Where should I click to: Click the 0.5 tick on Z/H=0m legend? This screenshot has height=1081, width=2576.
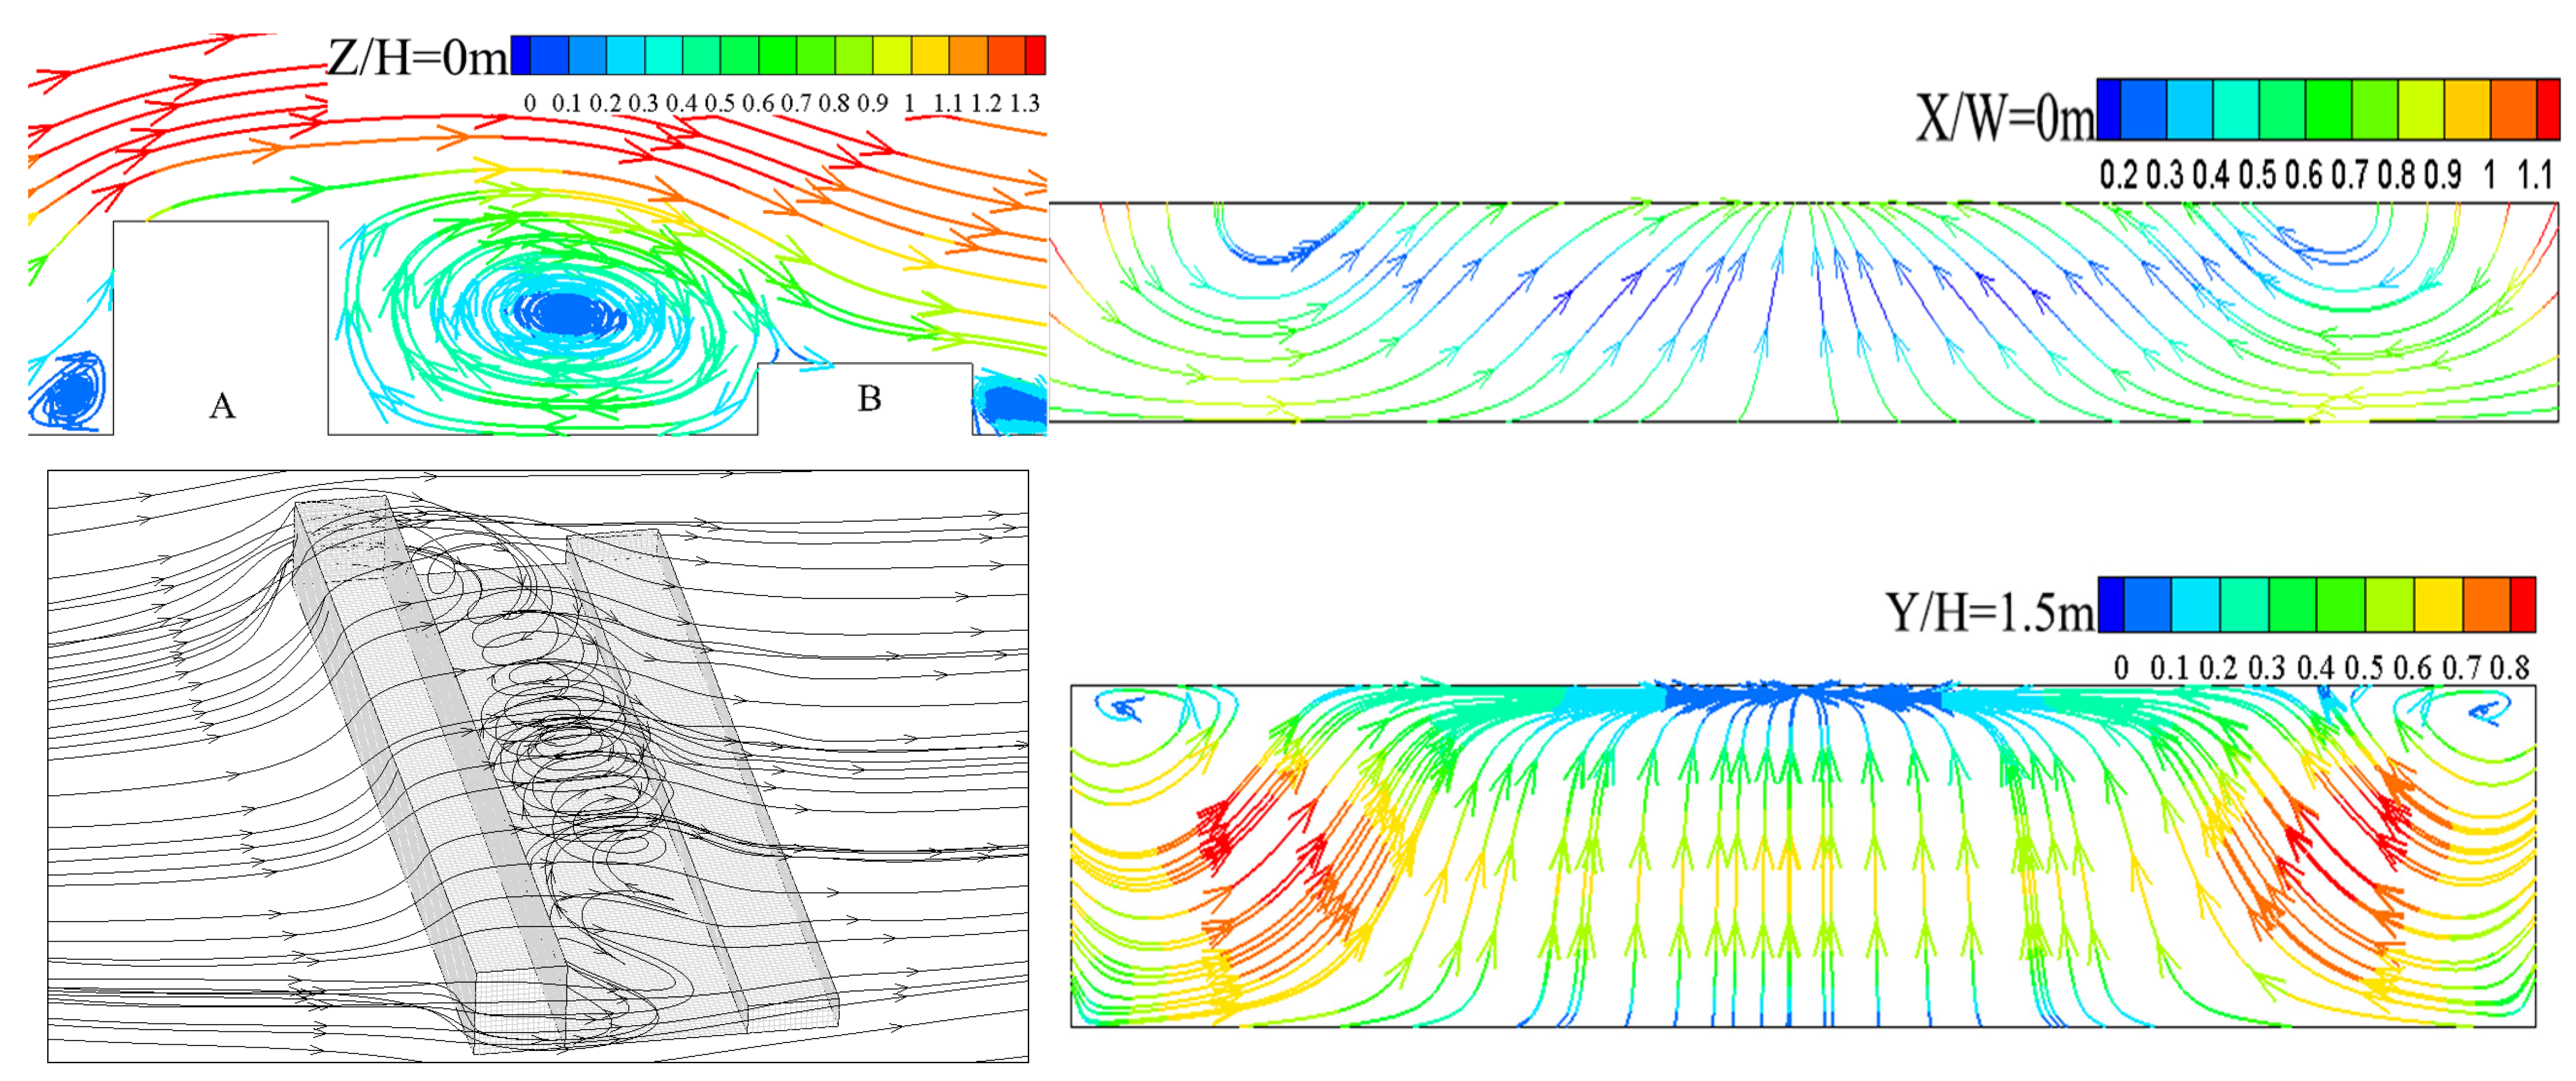click(719, 104)
